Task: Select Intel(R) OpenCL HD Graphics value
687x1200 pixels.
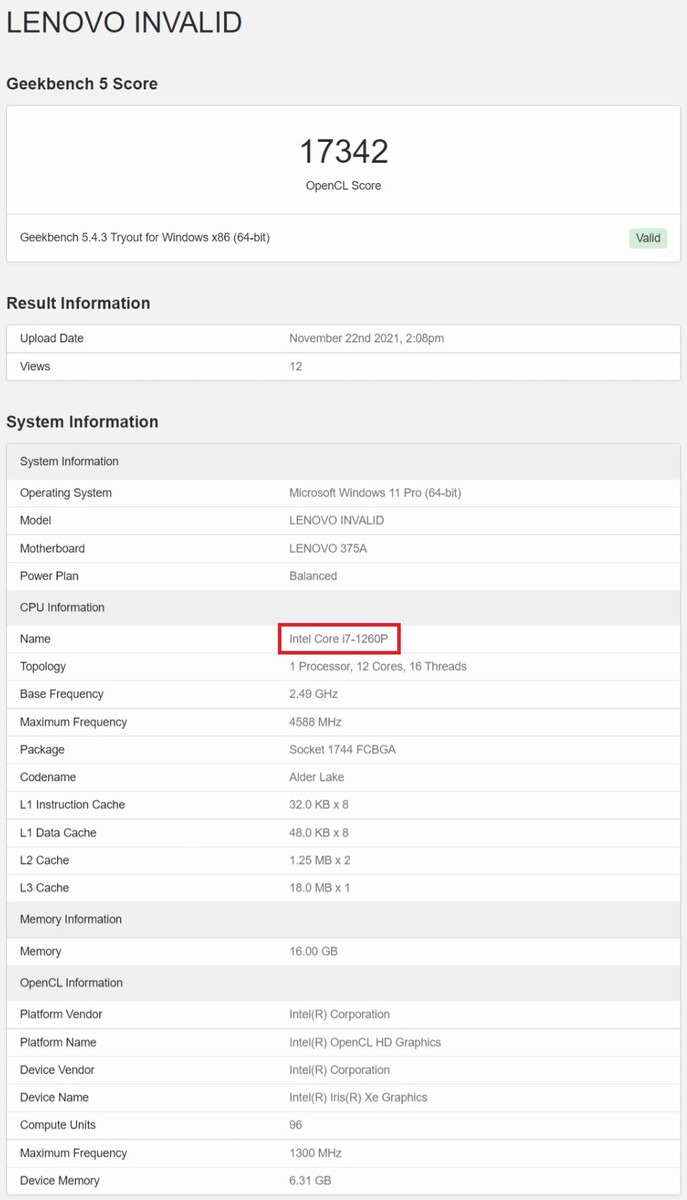Action: click(365, 1042)
